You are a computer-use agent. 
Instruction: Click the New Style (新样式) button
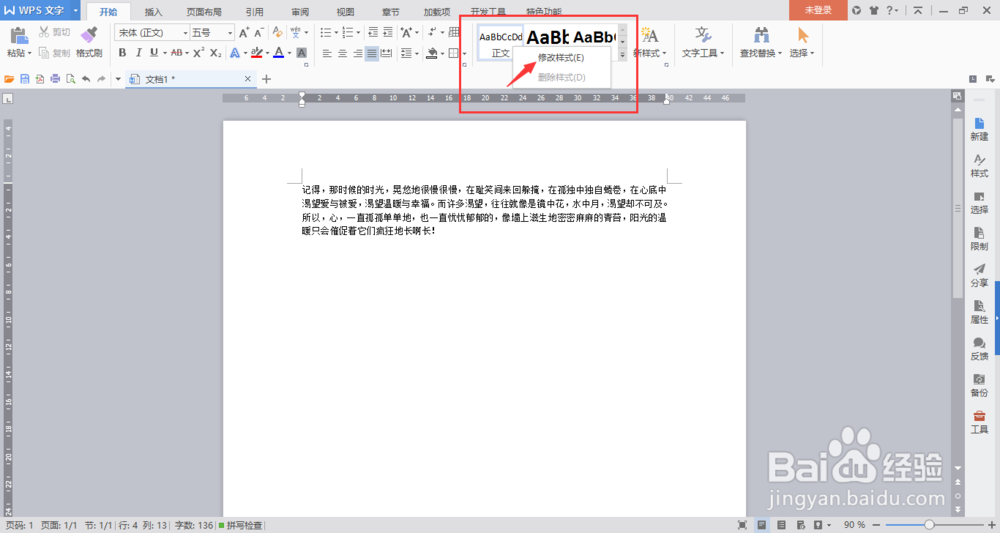[x=650, y=42]
